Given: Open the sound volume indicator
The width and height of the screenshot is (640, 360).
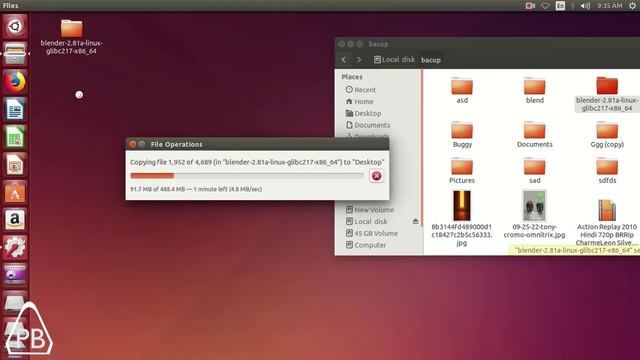Looking at the screenshot, I should (585, 5).
